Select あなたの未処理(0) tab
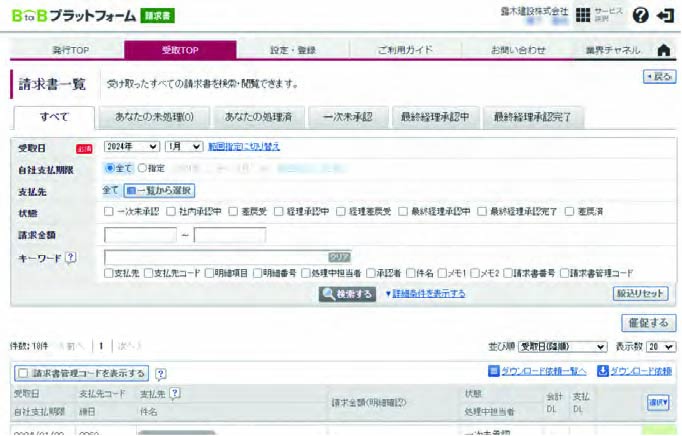The height and width of the screenshot is (436, 682). tap(154, 117)
